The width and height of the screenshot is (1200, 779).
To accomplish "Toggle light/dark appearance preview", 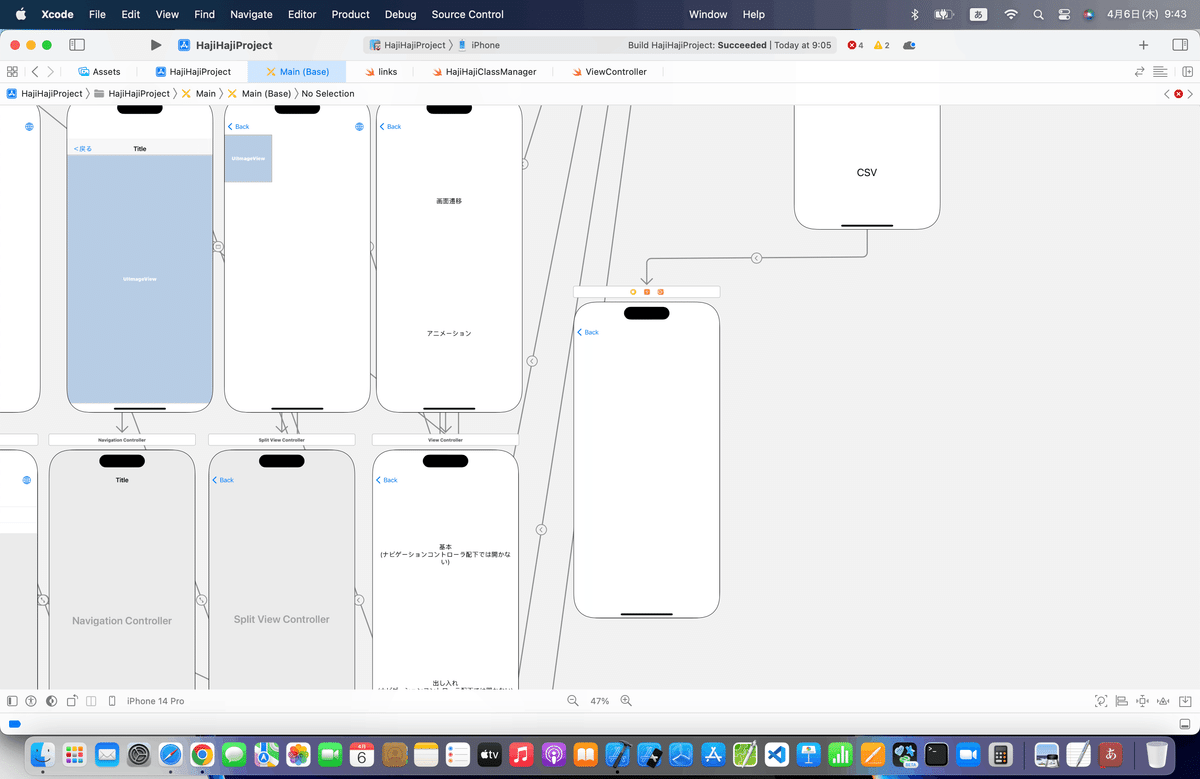I will [50, 701].
